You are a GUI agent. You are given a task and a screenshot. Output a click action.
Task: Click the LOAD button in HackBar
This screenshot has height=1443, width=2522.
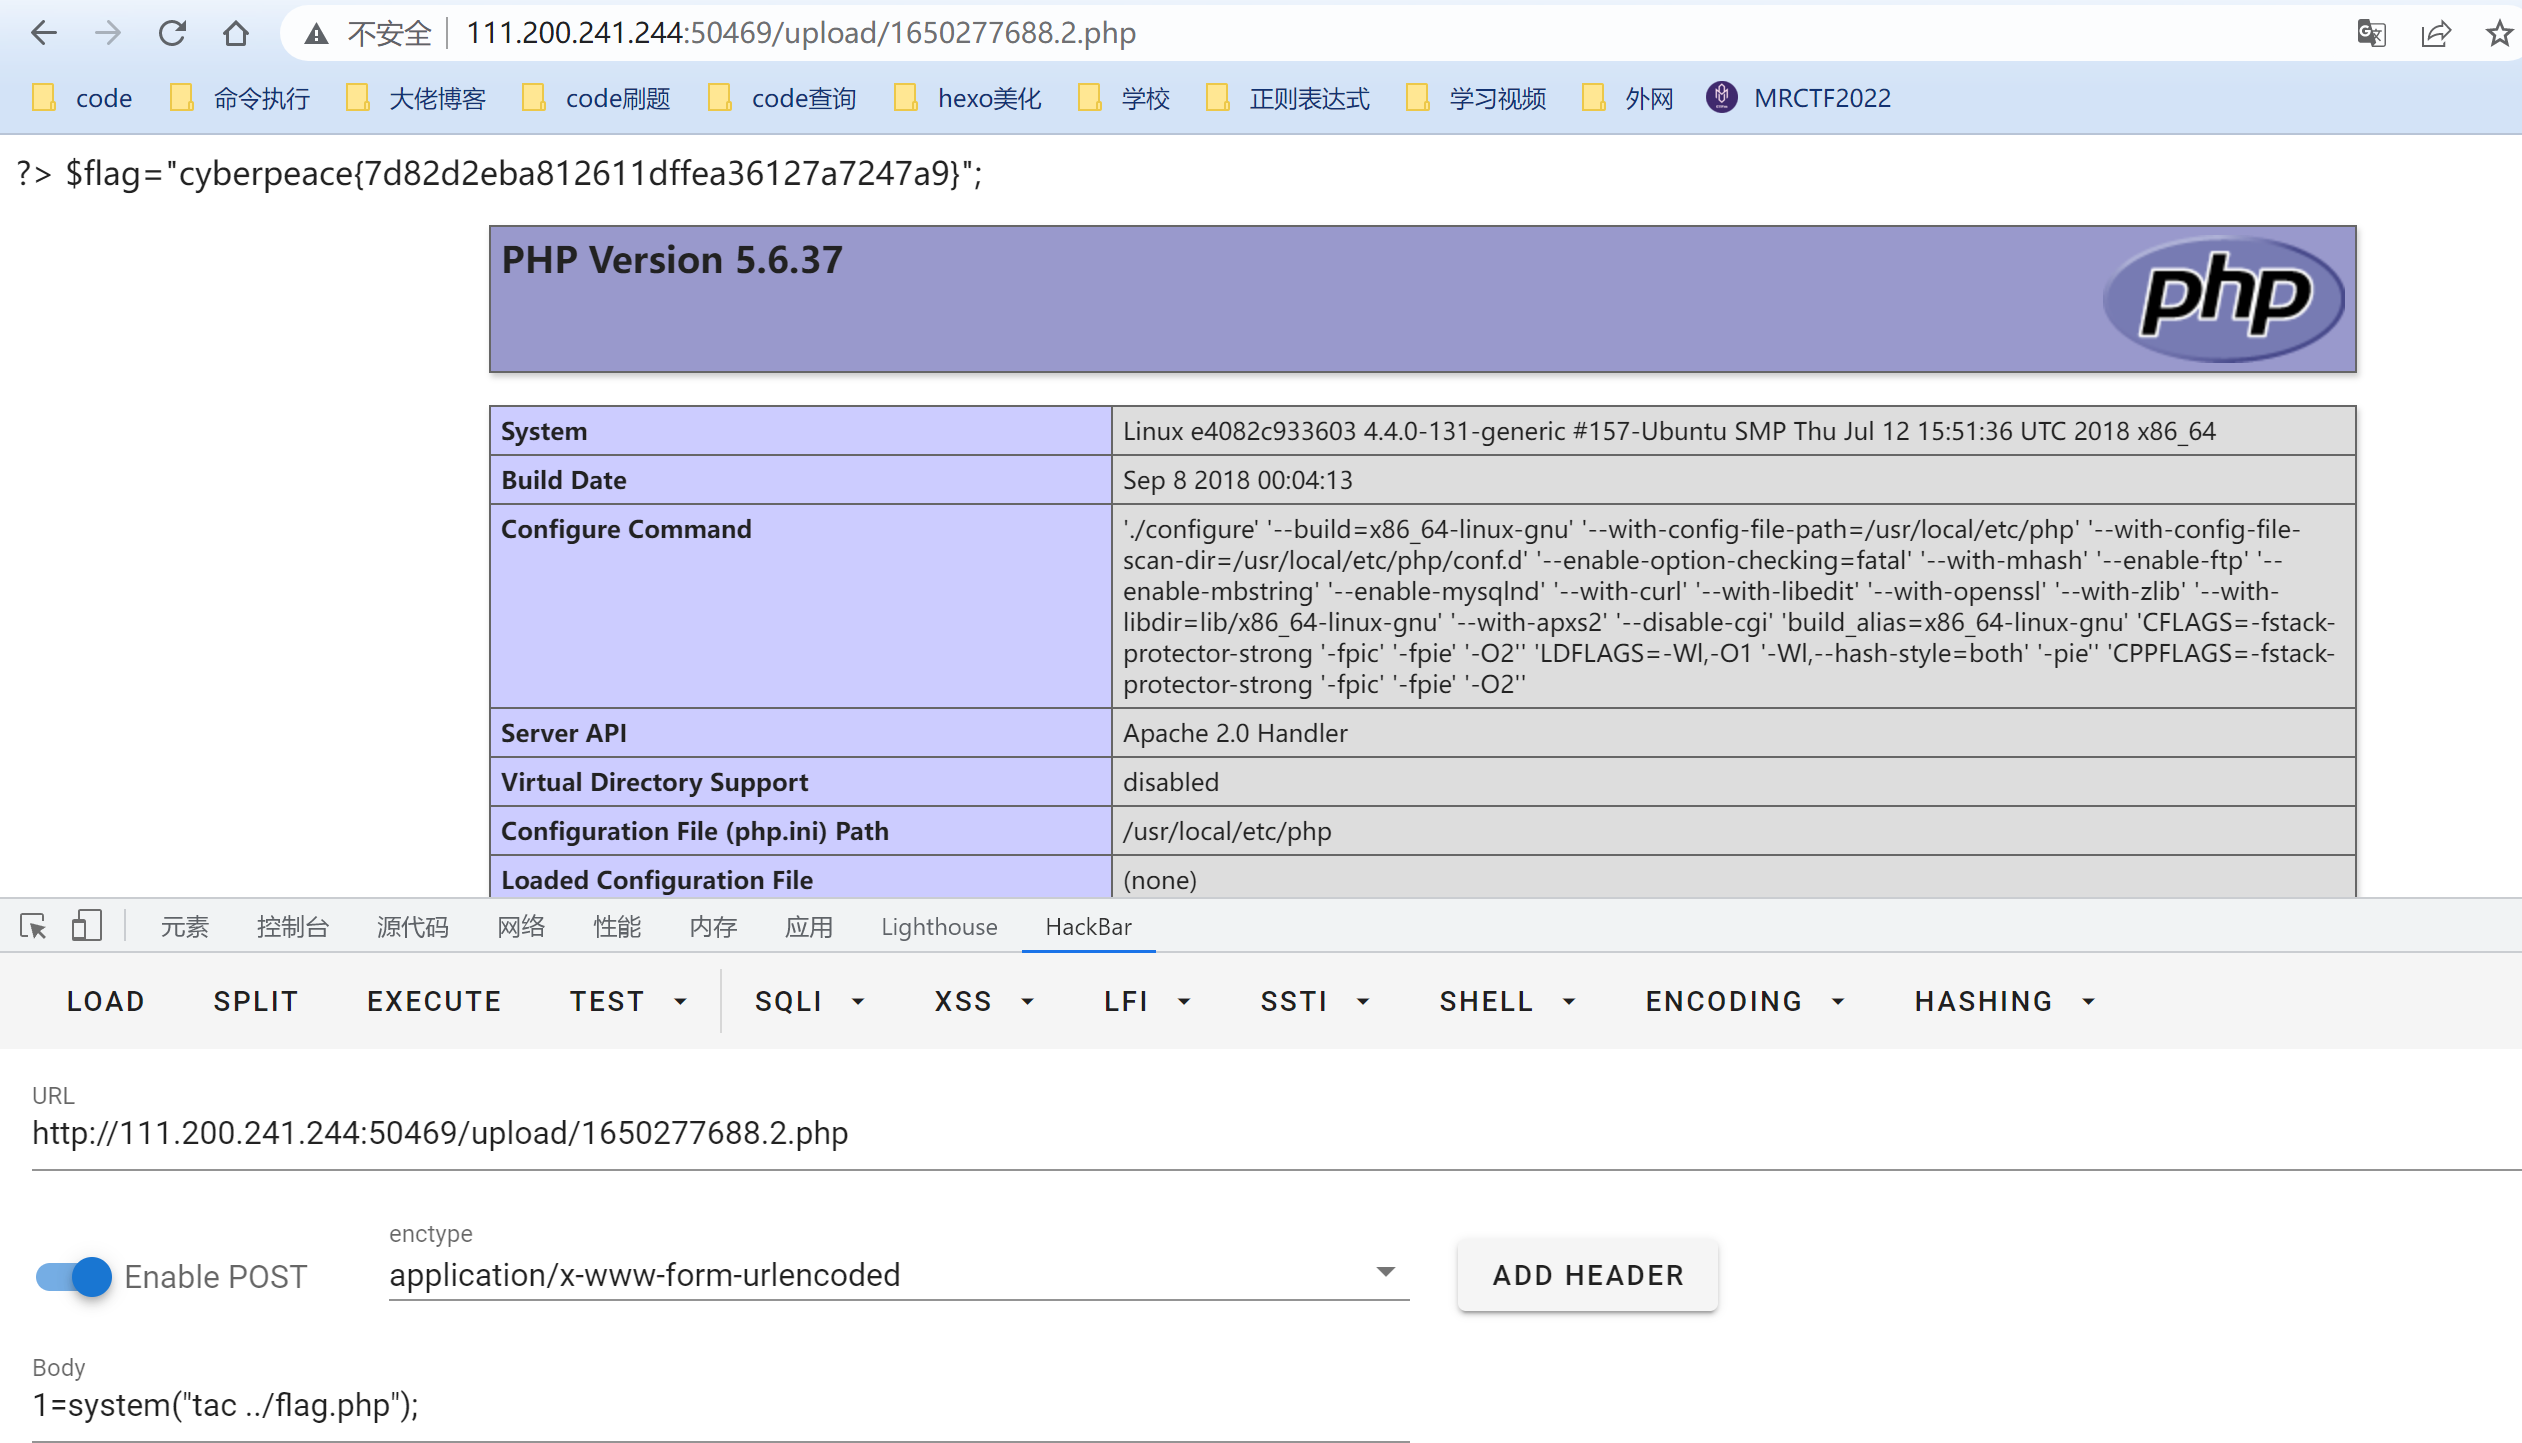tap(106, 1002)
